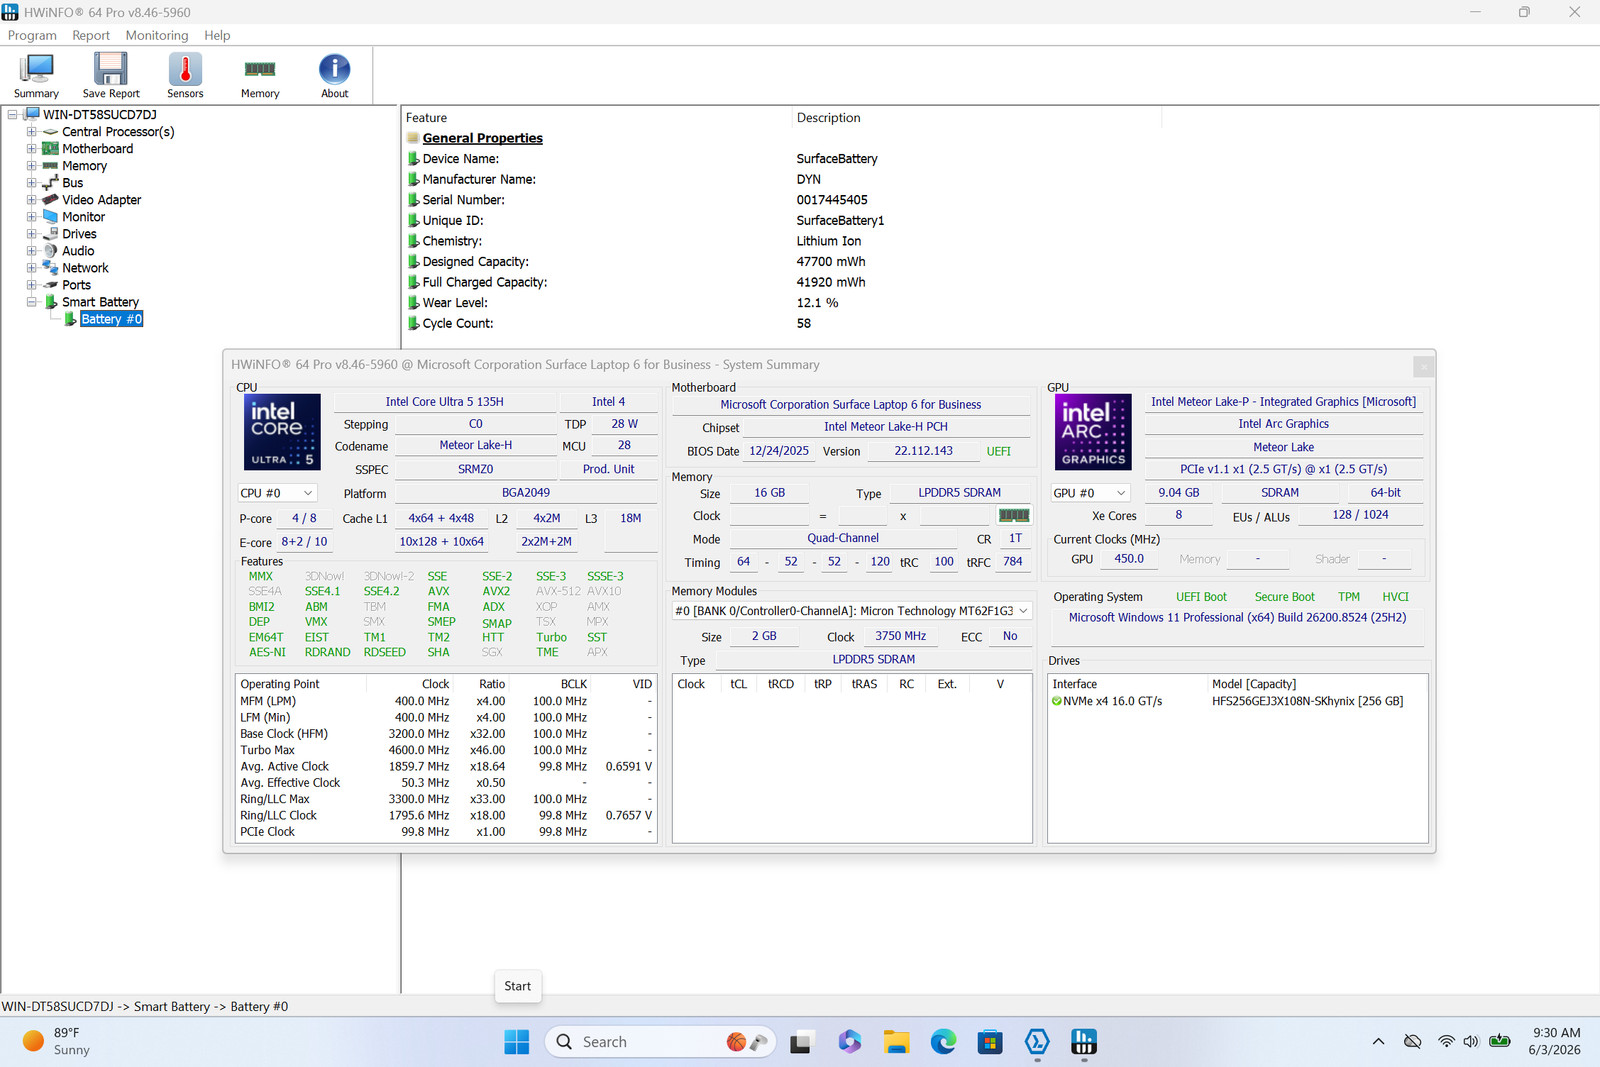Click the Microsoft Windows 11 Professional OS text
The height and width of the screenshot is (1067, 1600).
pyautogui.click(x=1237, y=618)
